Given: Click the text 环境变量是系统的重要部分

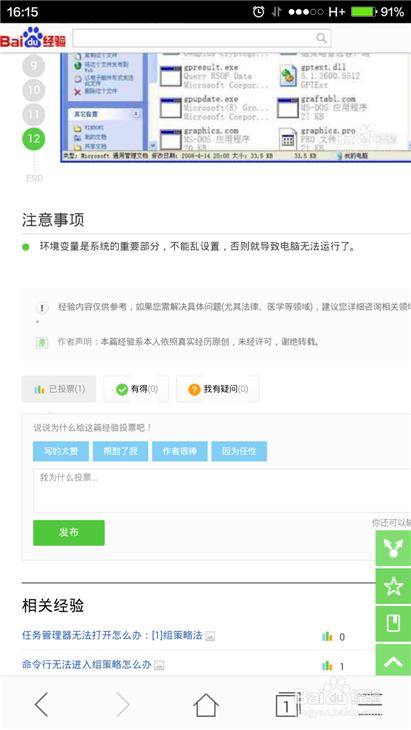Looking at the screenshot, I should (100, 246).
